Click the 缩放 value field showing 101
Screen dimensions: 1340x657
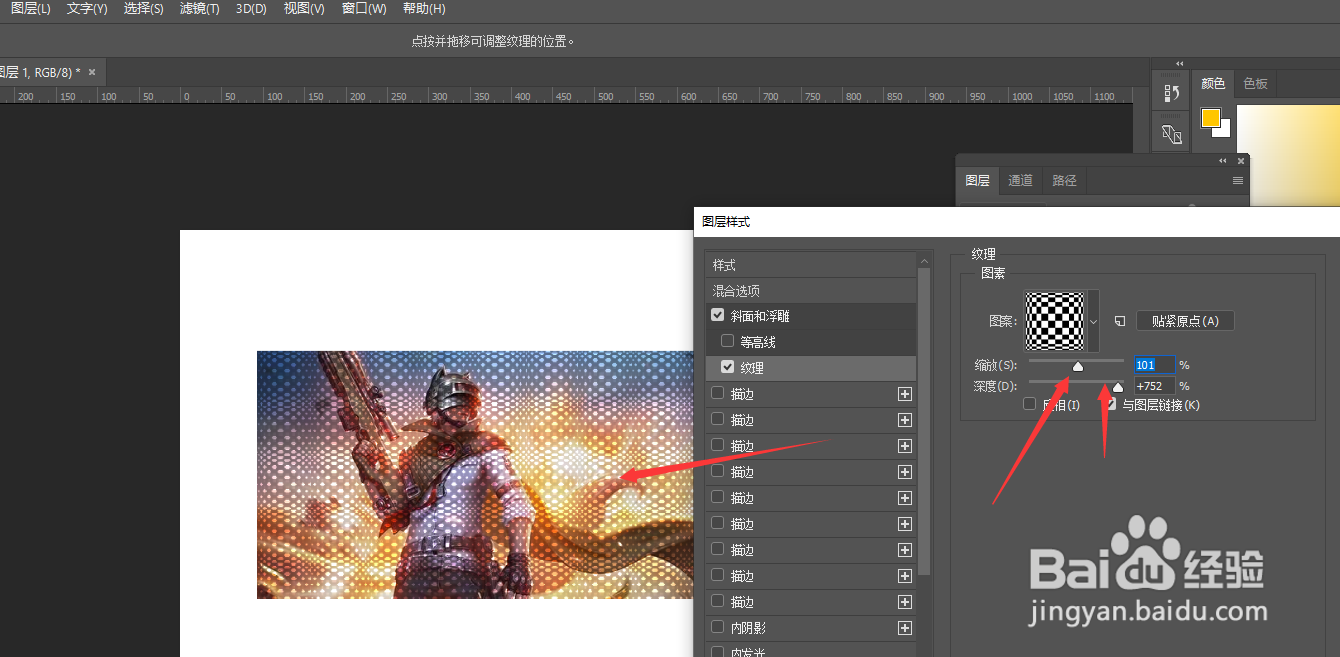tap(1153, 365)
